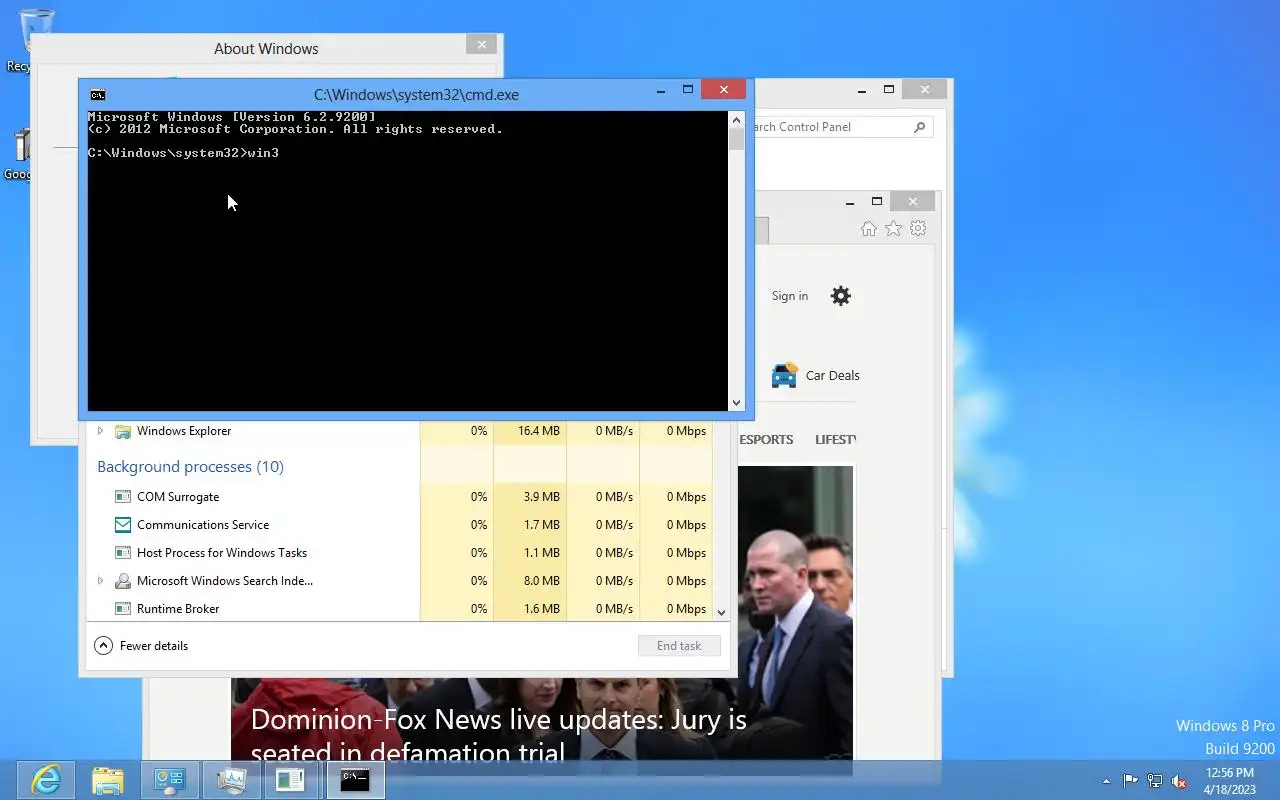Select Host Process for Windows Tasks
This screenshot has height=800, width=1280.
click(x=222, y=553)
